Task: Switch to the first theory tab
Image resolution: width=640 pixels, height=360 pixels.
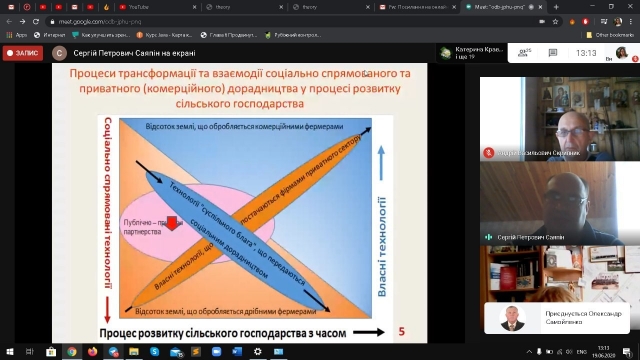Action: [x=244, y=7]
